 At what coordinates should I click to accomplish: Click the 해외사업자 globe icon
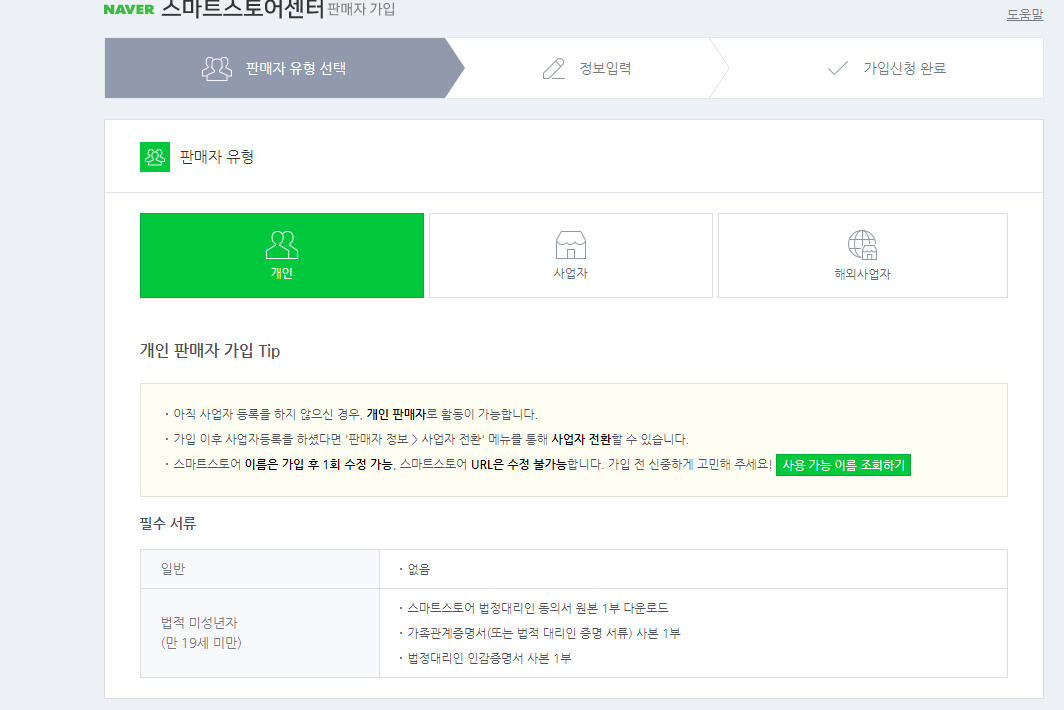click(862, 245)
